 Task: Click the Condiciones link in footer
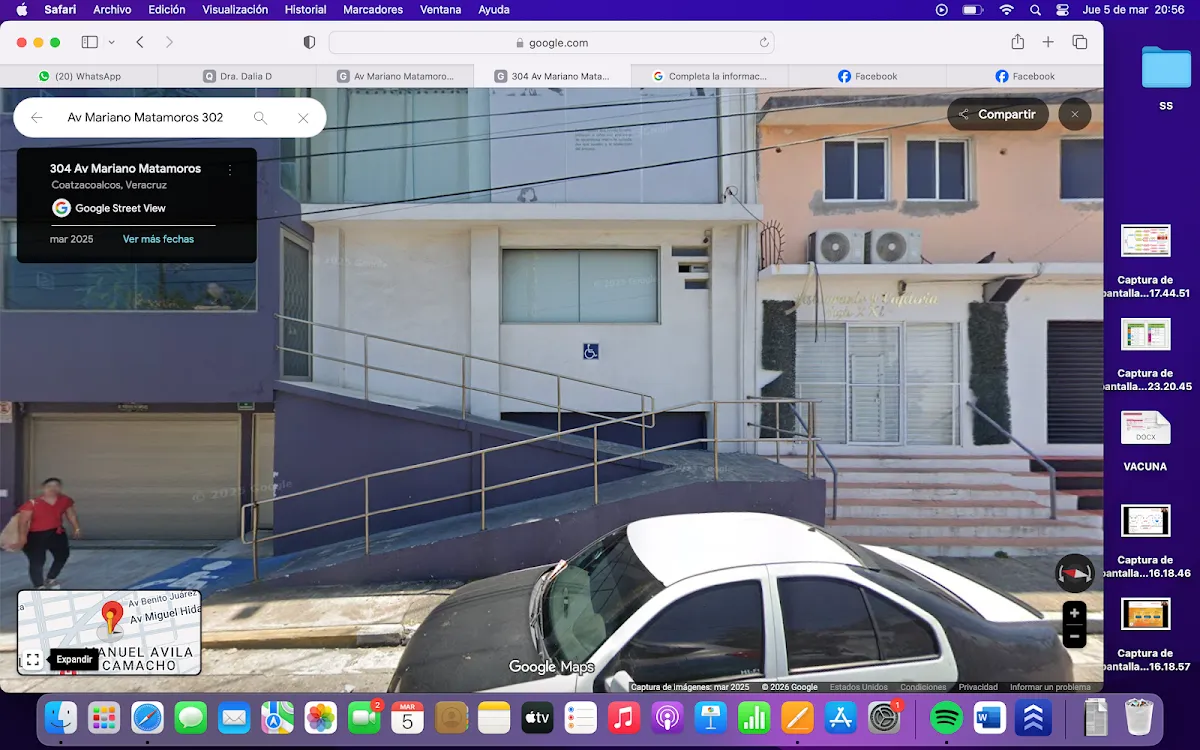923,687
